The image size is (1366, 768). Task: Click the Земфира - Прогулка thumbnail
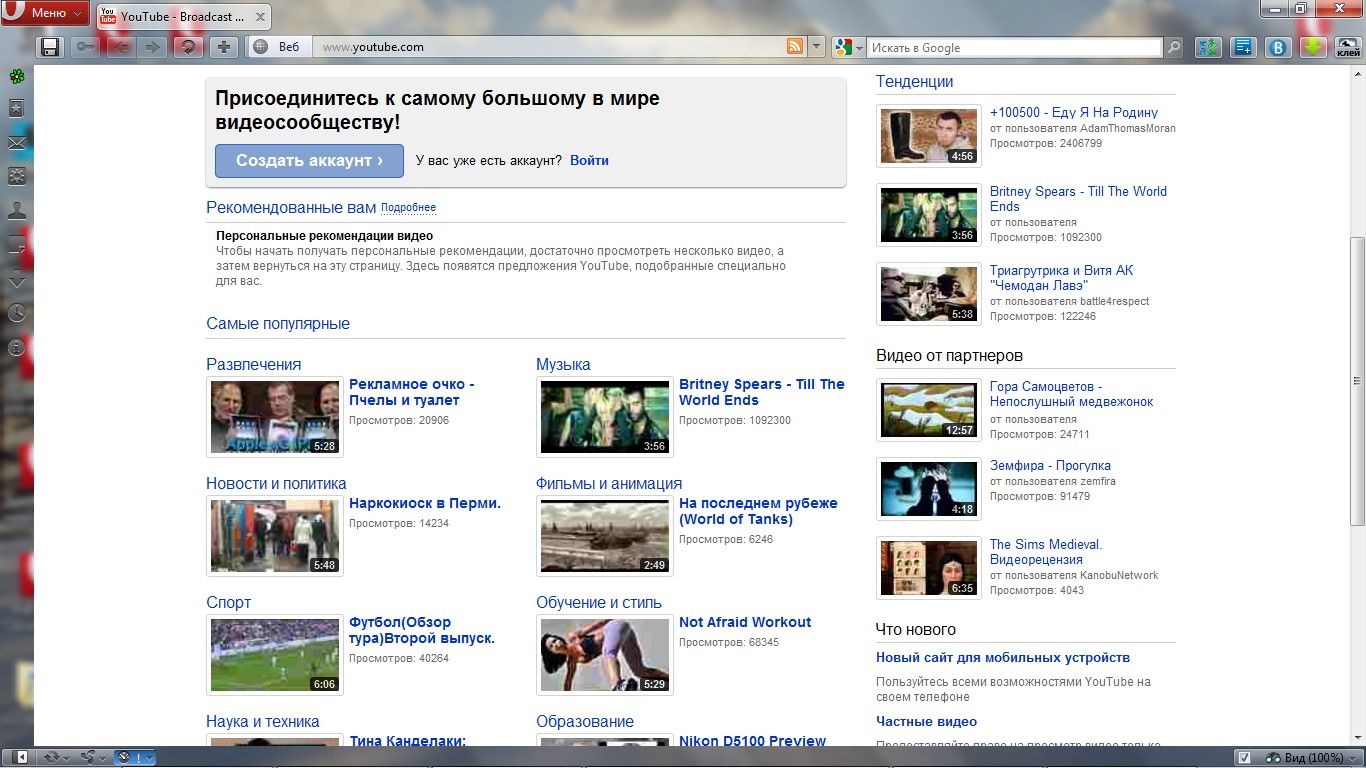tap(929, 488)
